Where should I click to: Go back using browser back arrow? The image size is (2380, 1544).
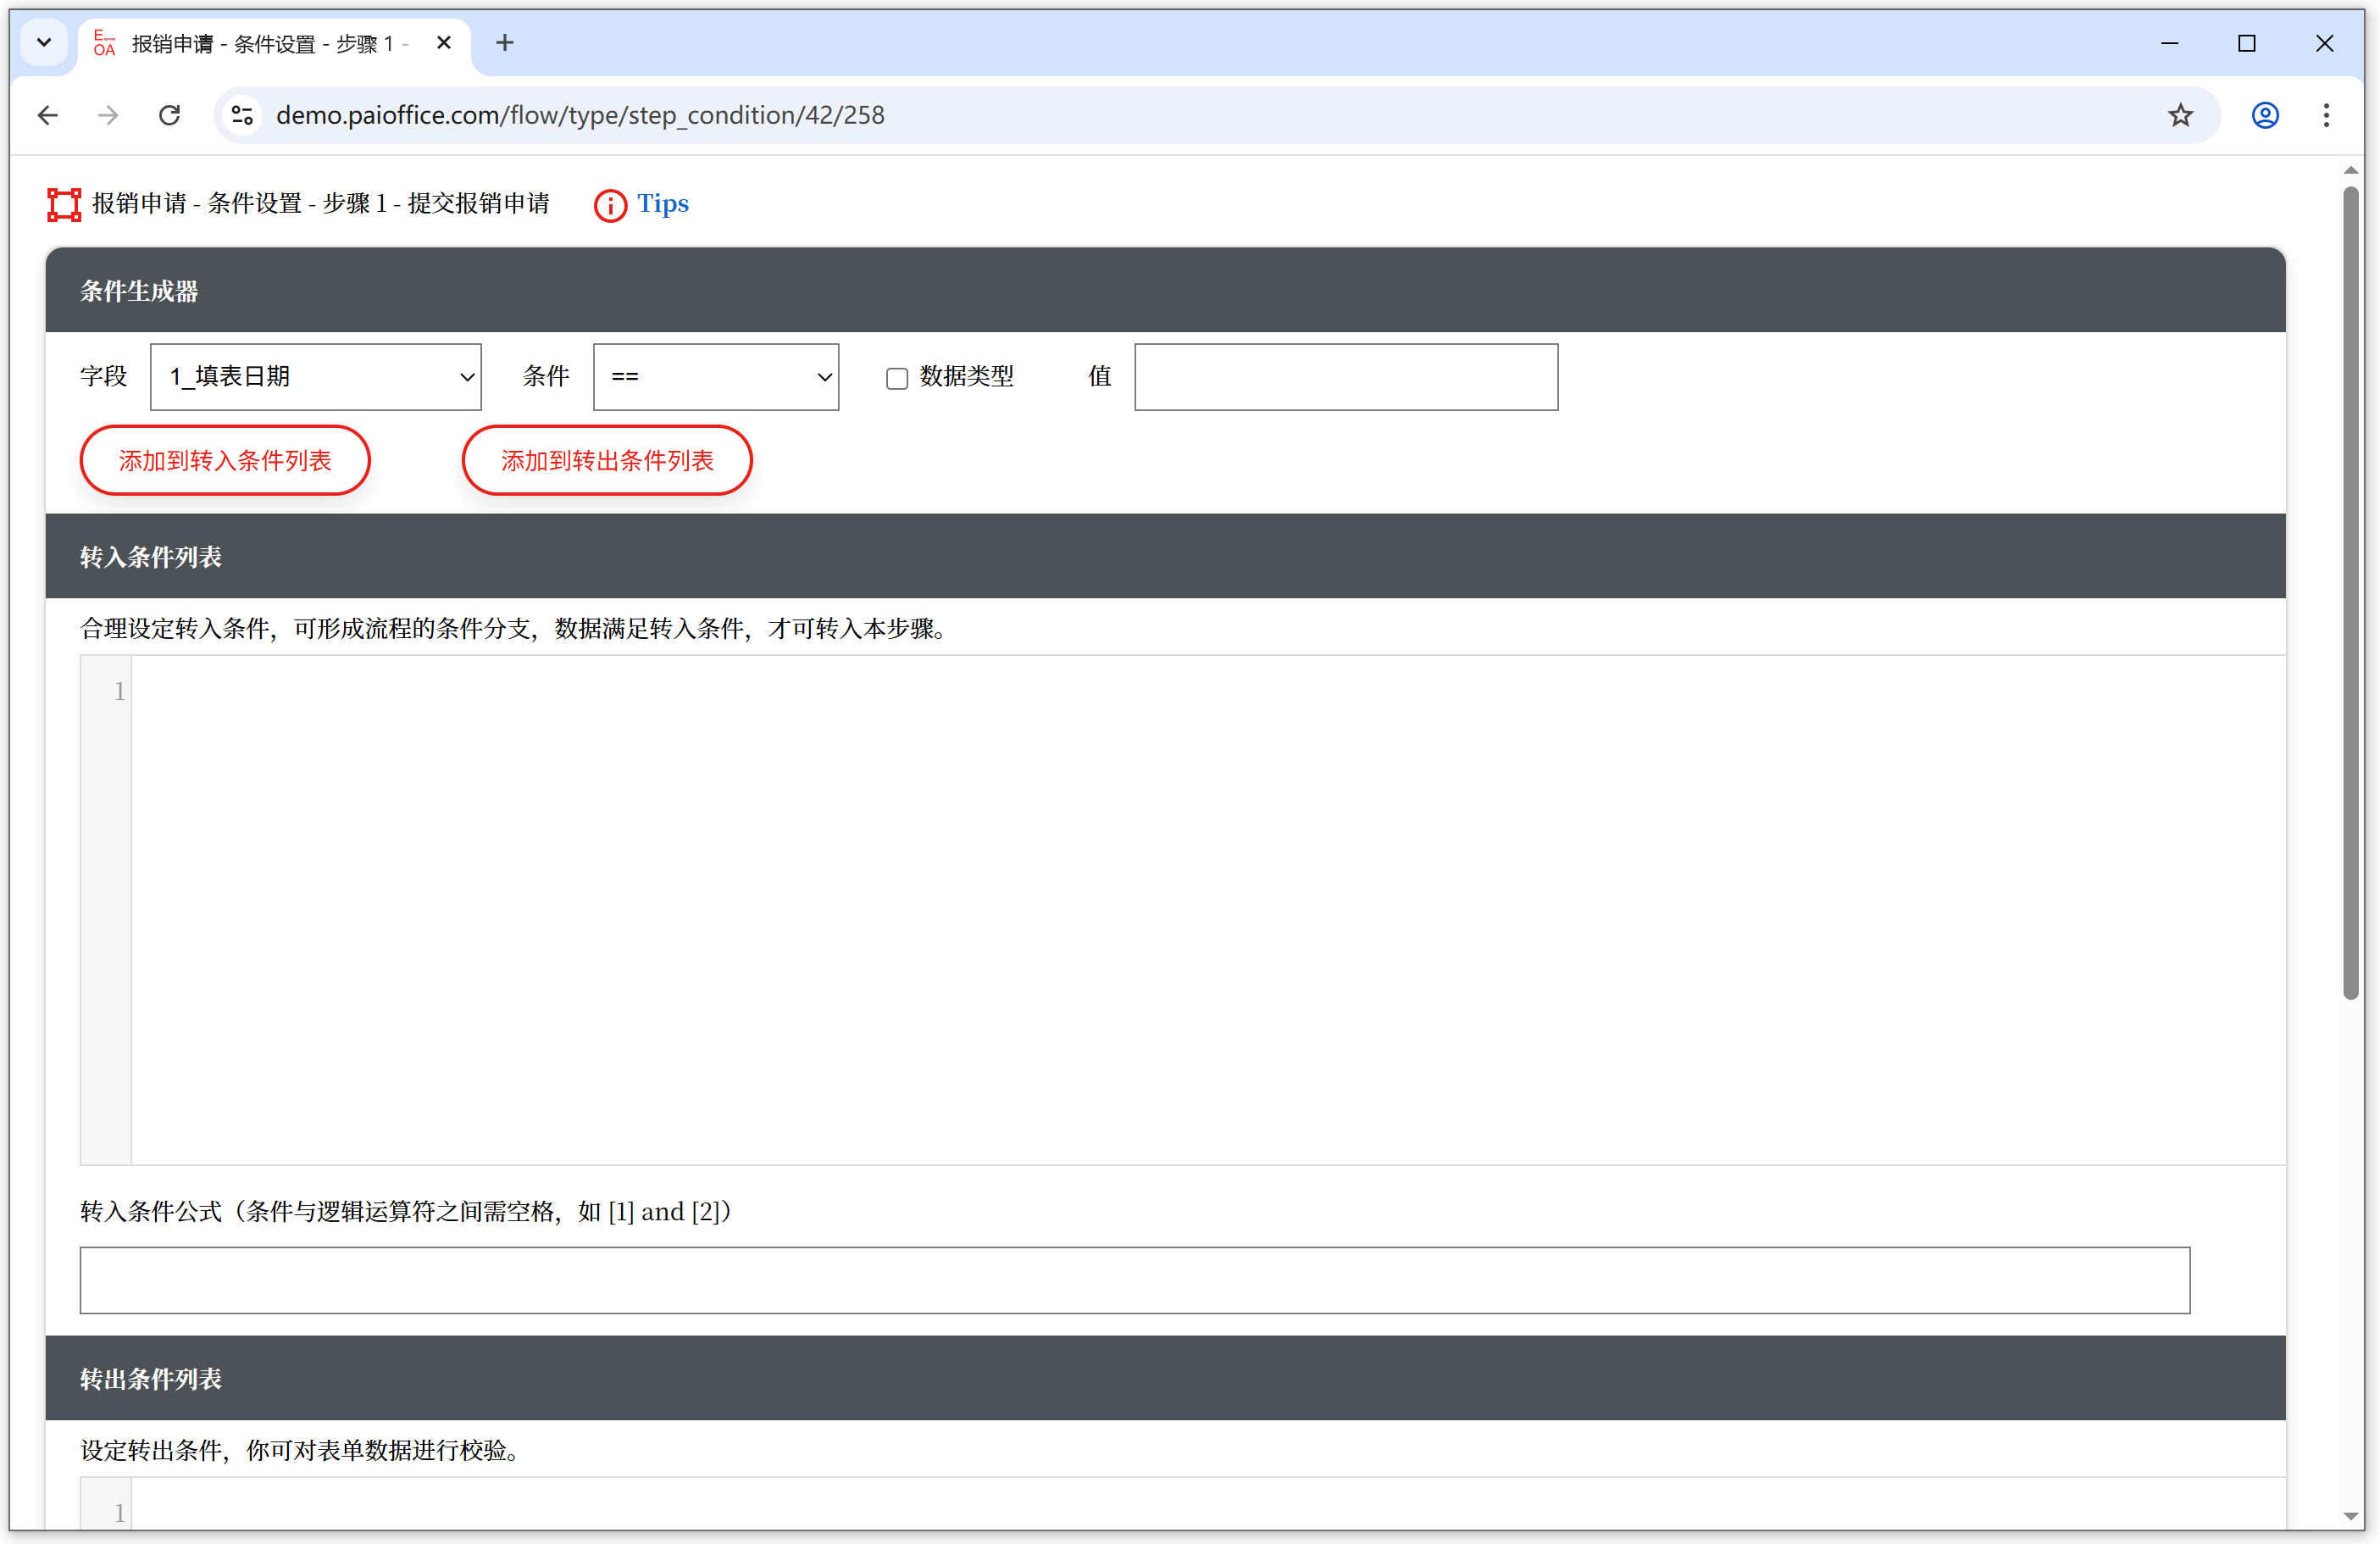click(48, 115)
